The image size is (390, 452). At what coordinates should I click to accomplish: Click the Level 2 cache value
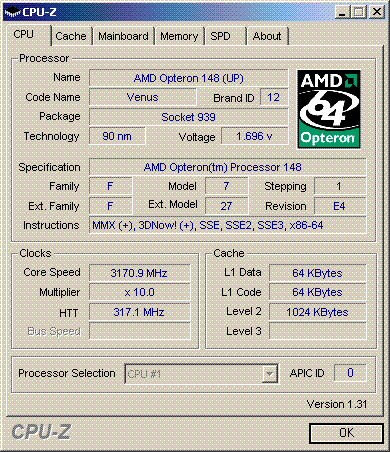[x=318, y=312]
